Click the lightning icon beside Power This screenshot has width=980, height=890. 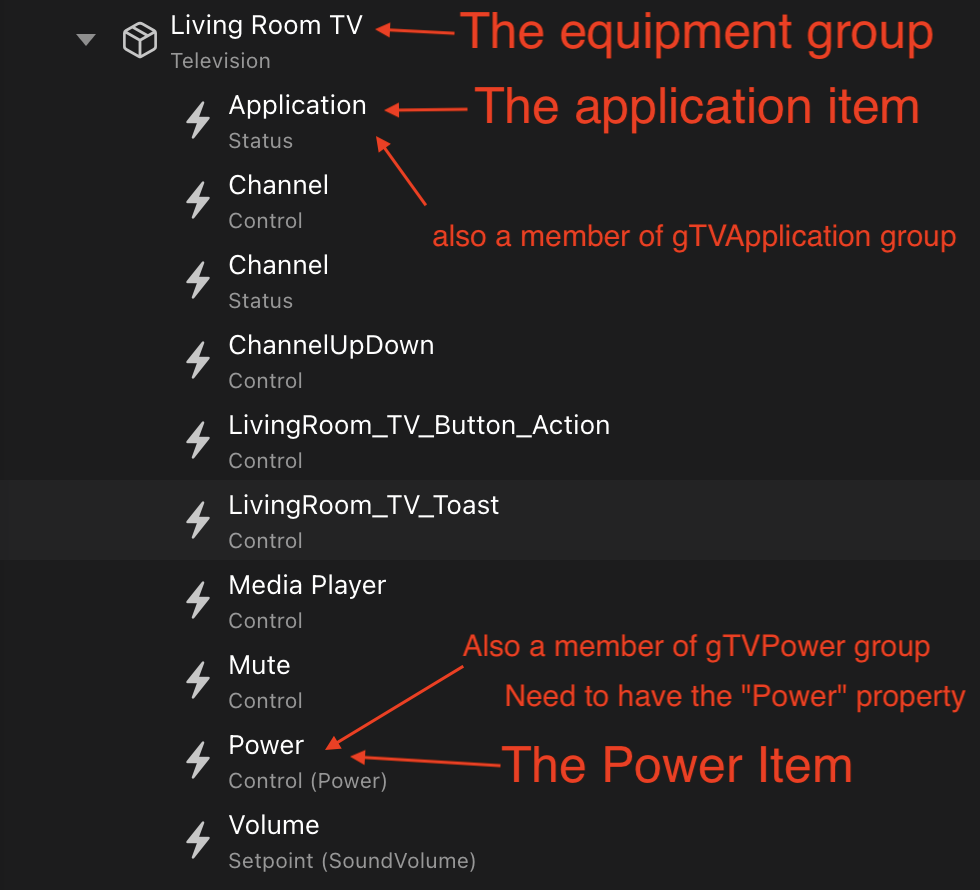198,761
